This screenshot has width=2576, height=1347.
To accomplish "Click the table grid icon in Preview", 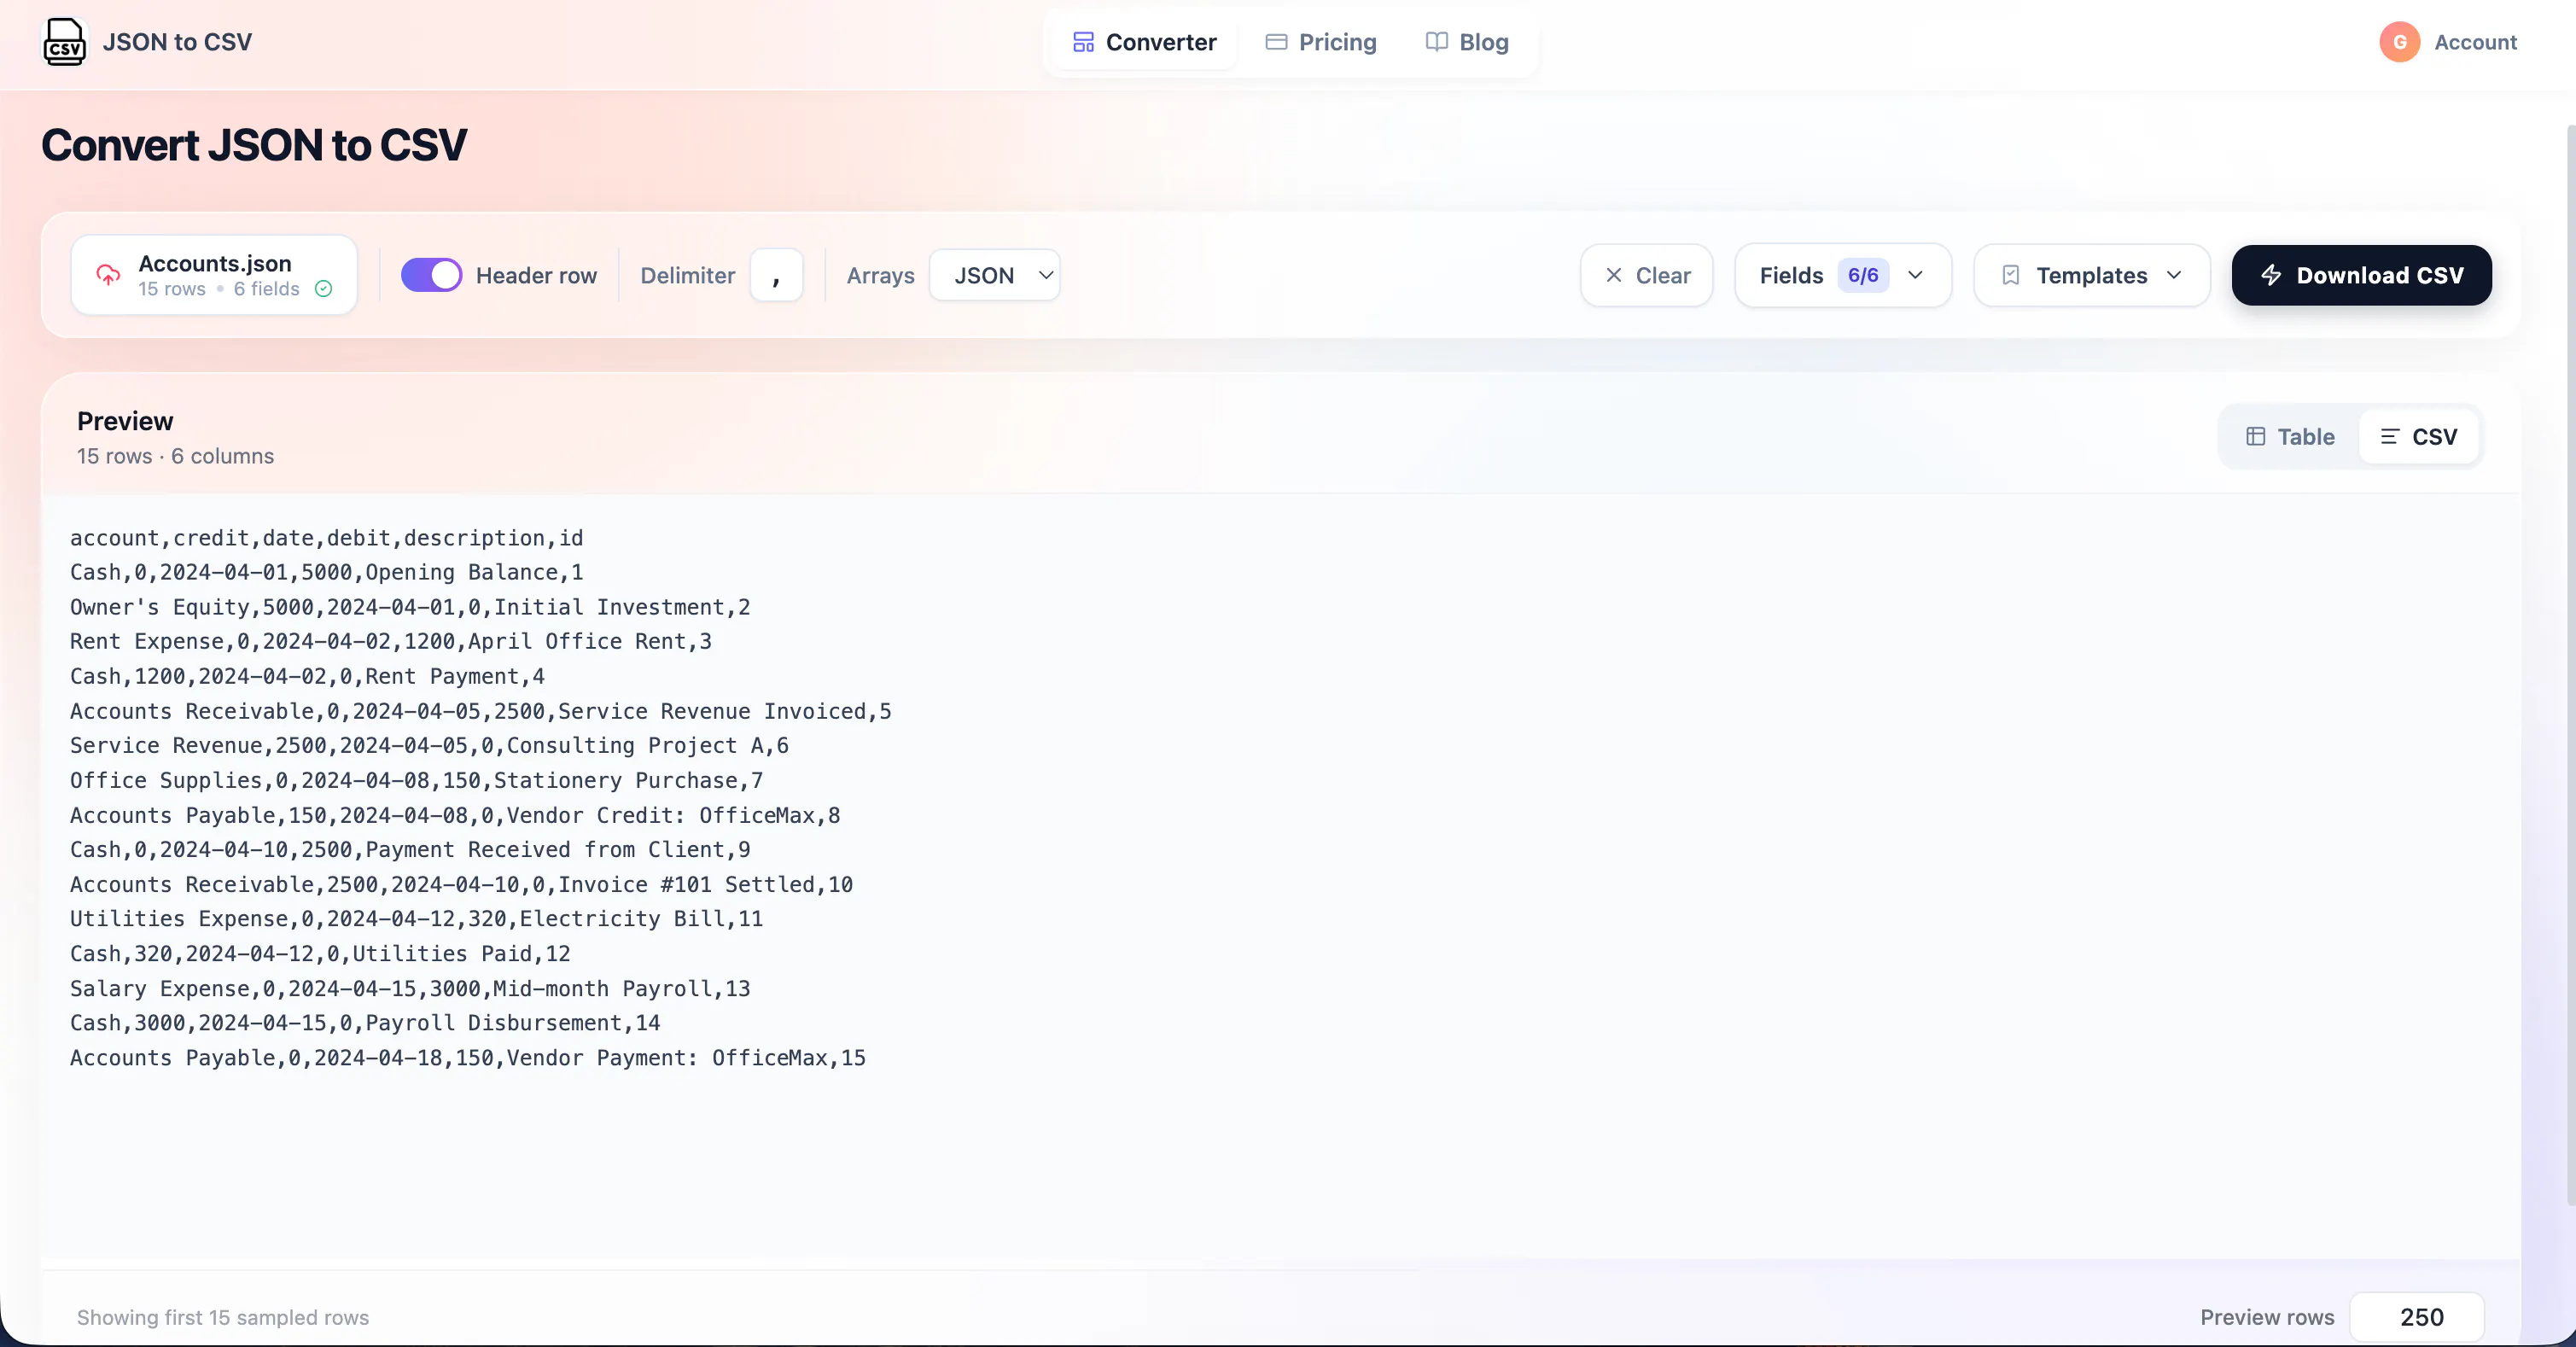I will tap(2255, 436).
